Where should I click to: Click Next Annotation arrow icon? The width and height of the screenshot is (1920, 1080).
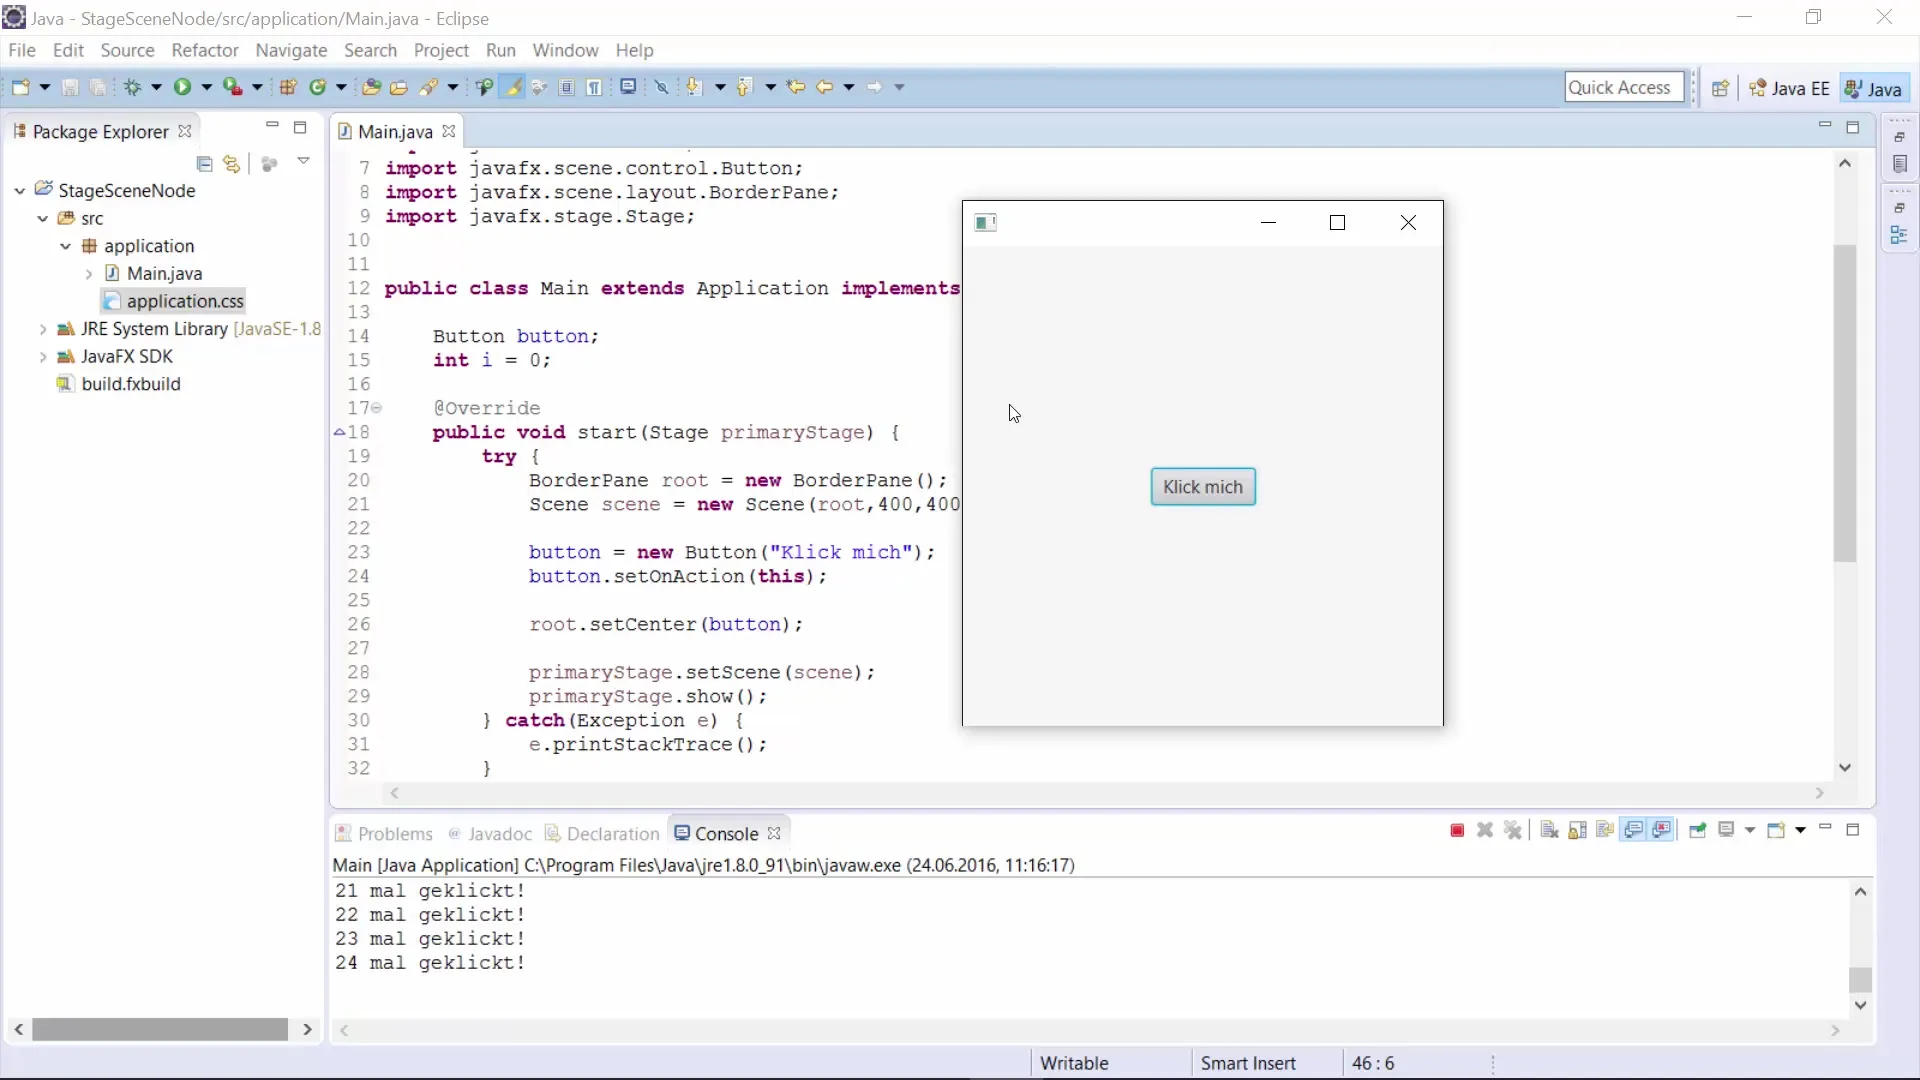(x=694, y=87)
